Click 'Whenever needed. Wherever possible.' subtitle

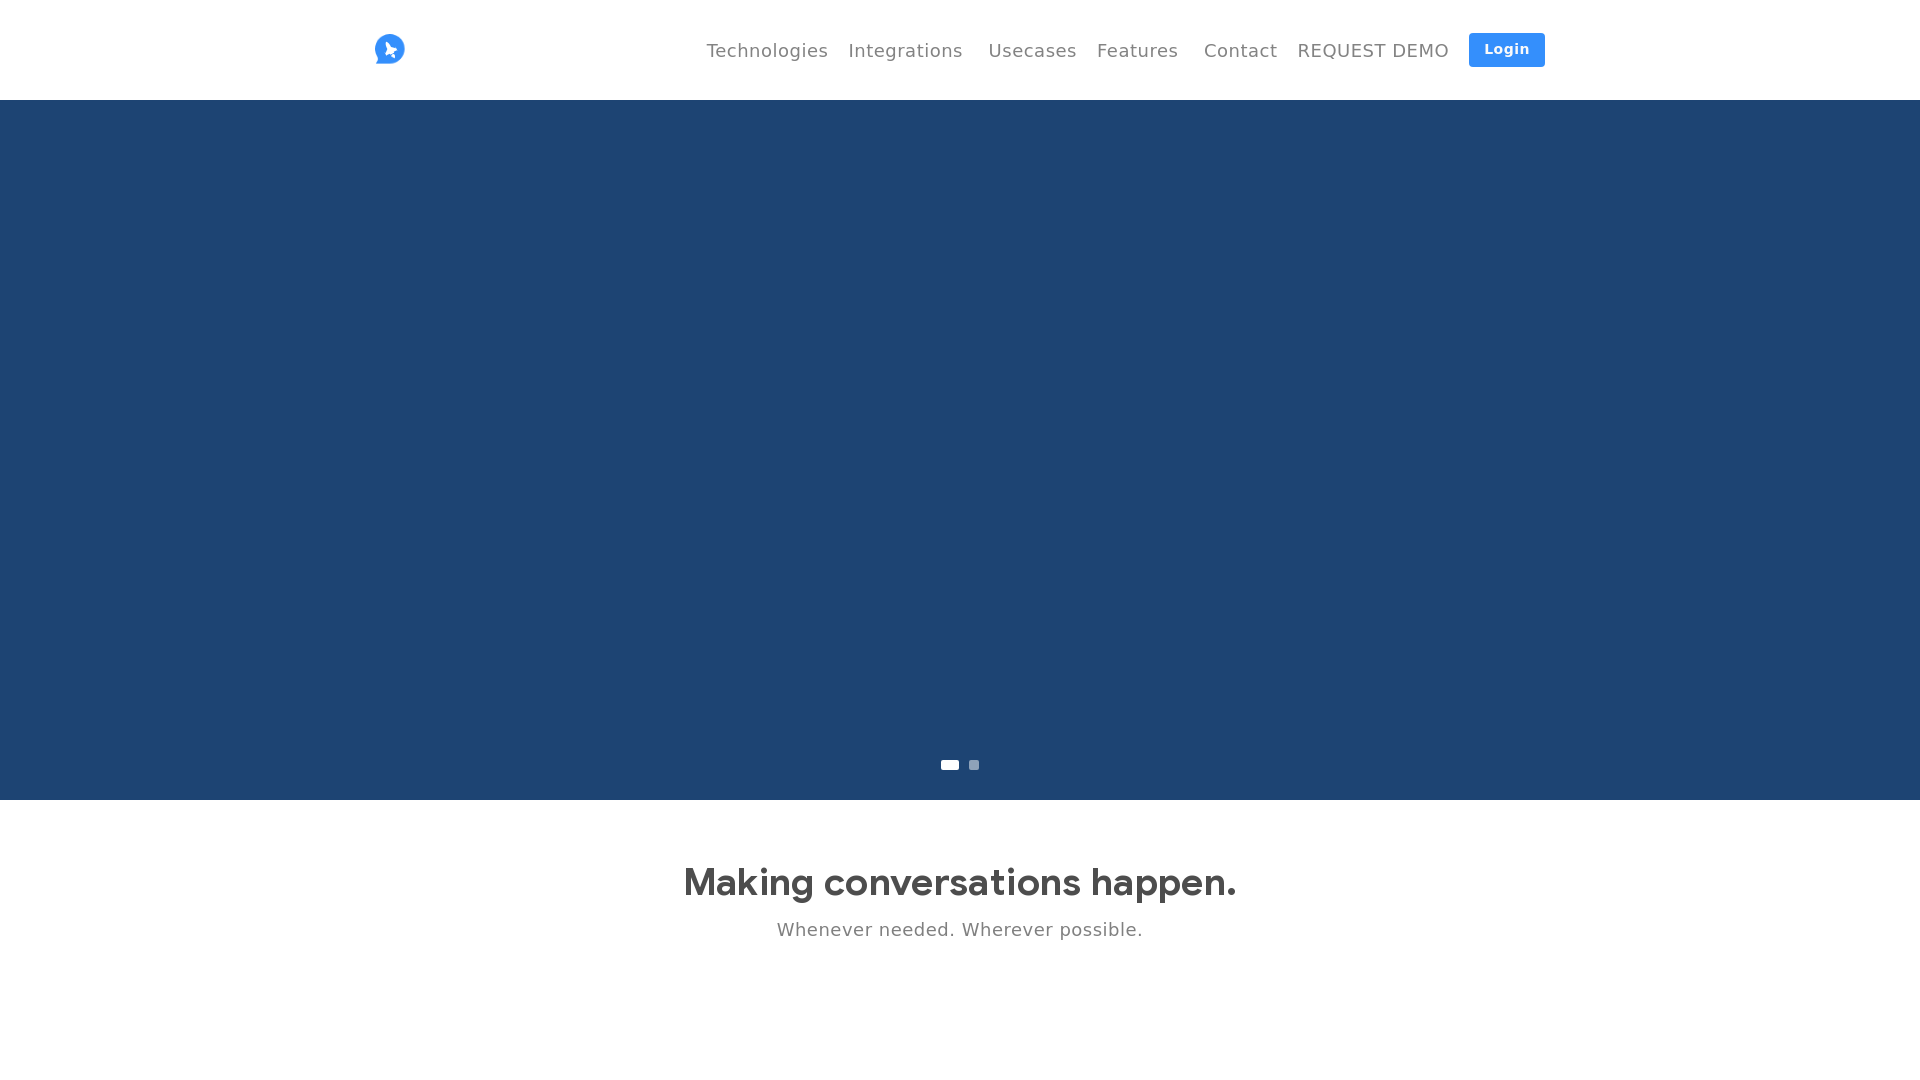pos(960,930)
